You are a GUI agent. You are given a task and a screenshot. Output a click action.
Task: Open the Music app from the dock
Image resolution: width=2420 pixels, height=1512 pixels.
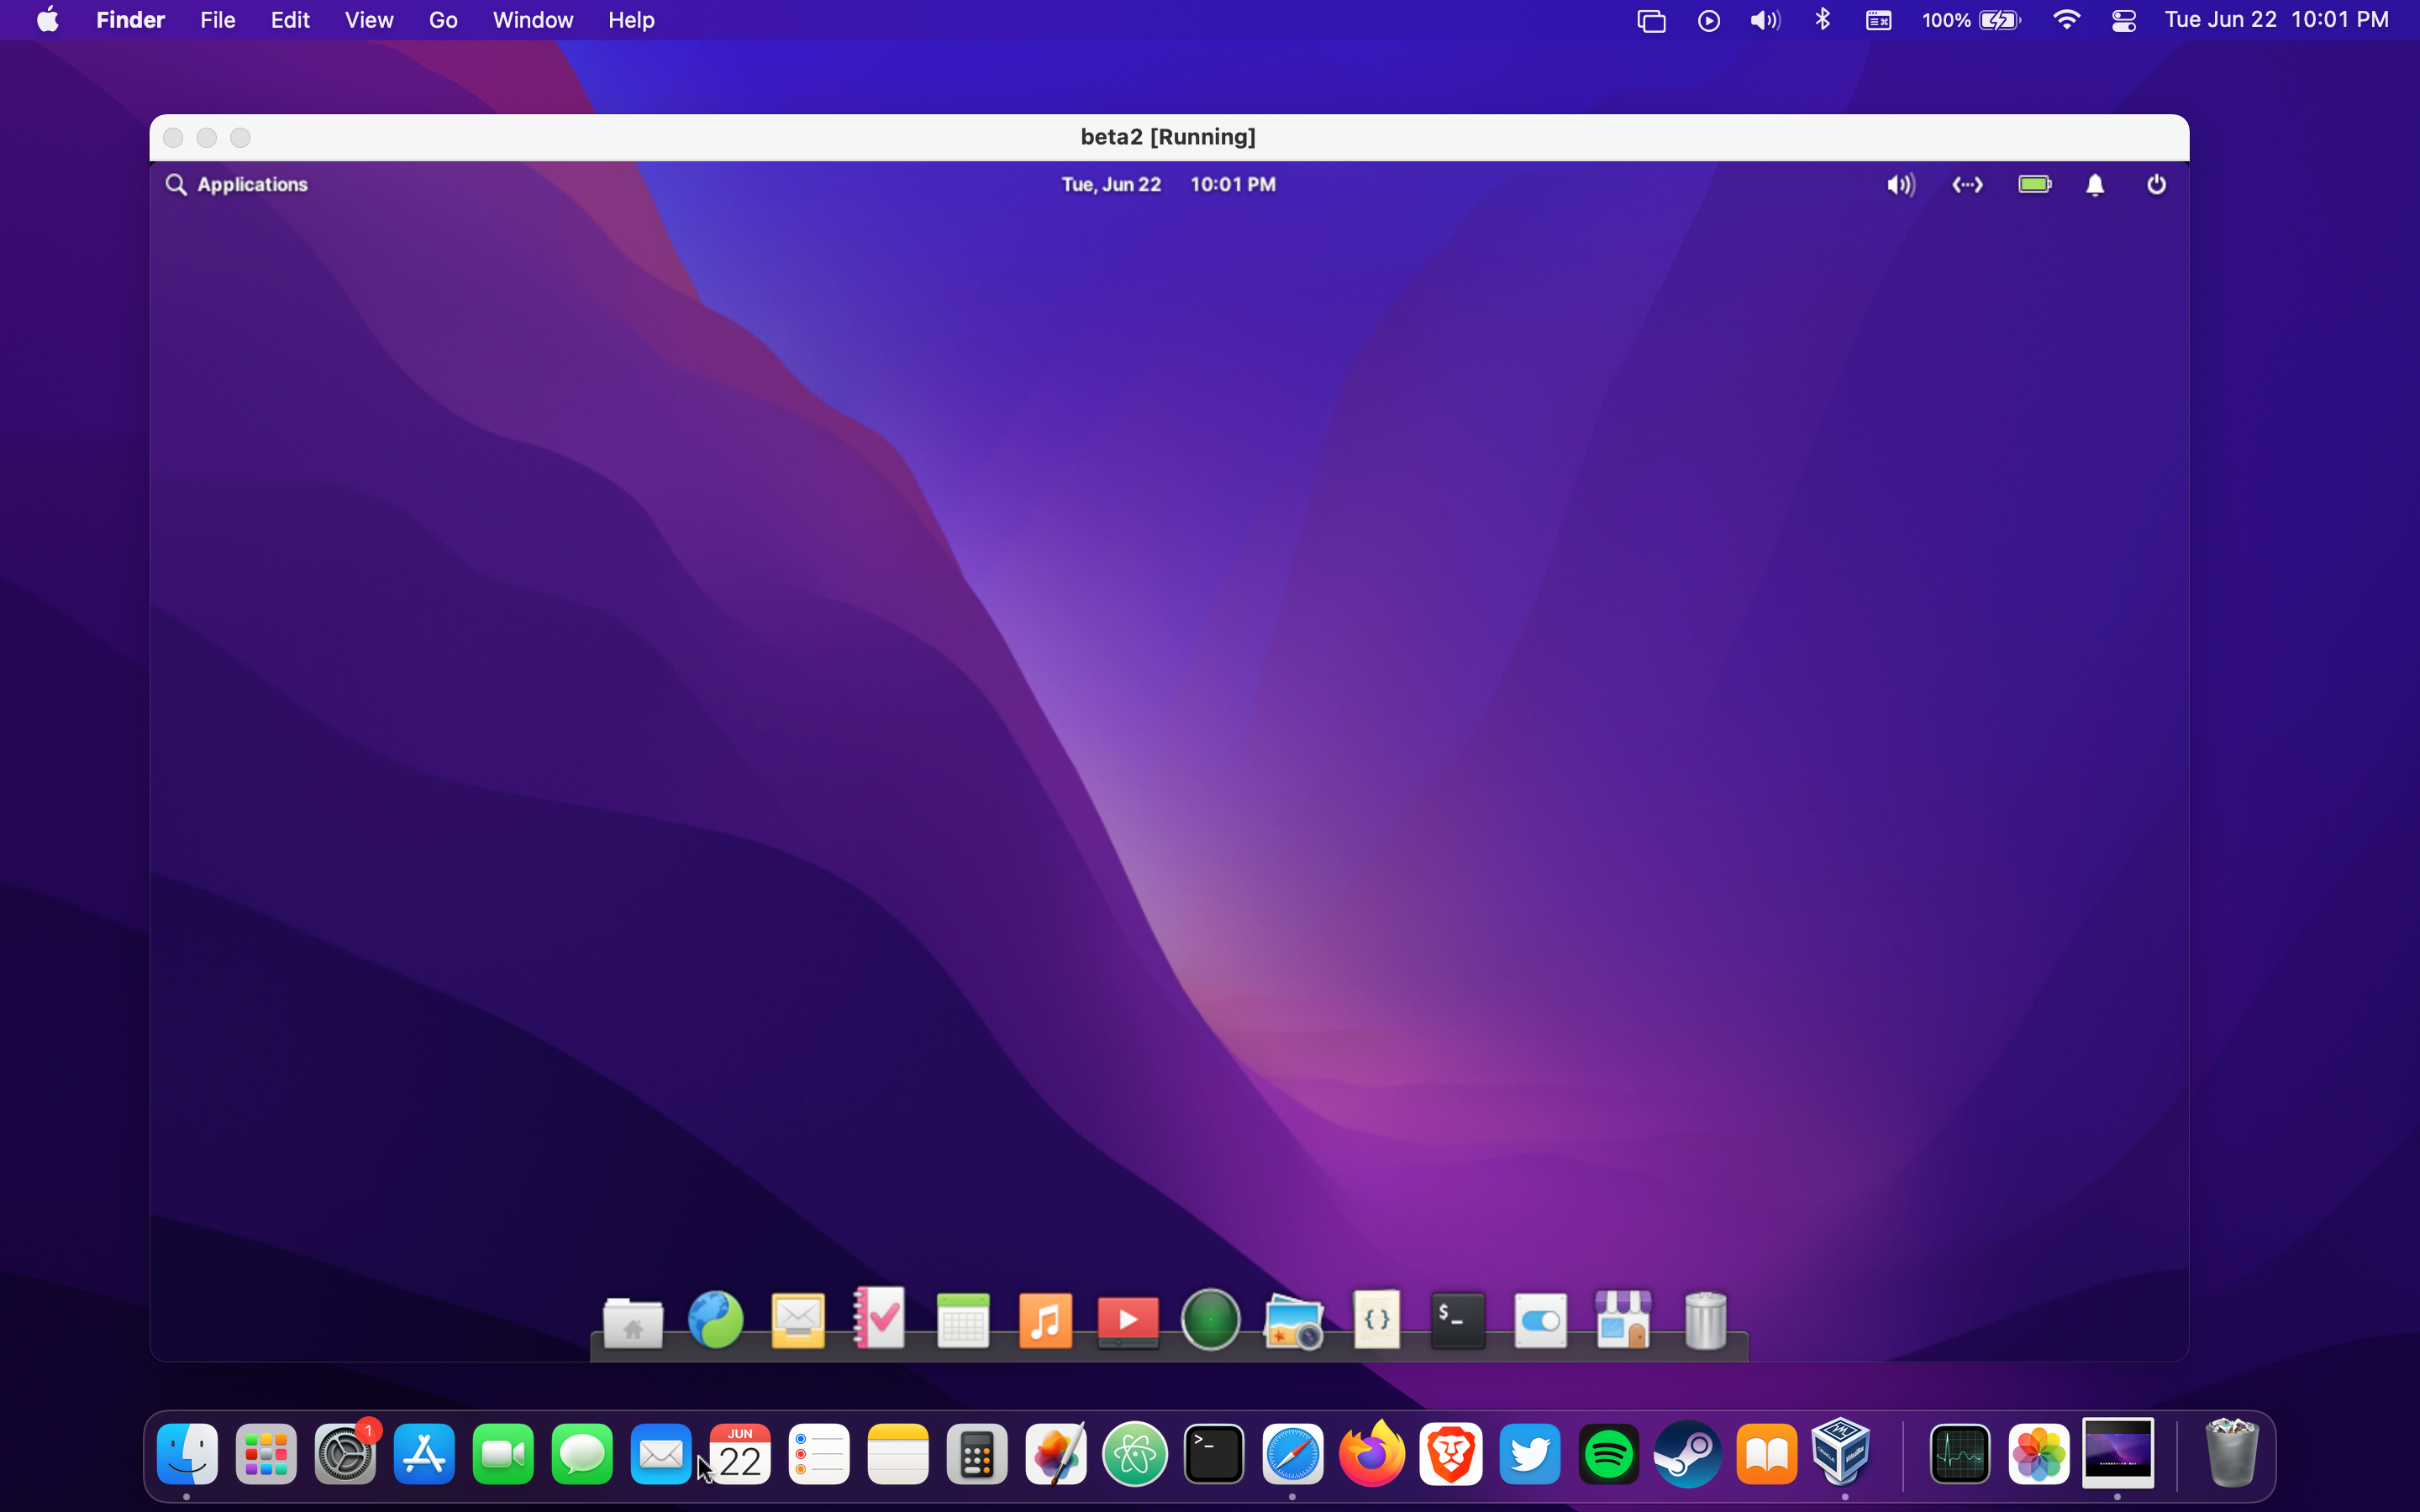[x=1045, y=1320]
